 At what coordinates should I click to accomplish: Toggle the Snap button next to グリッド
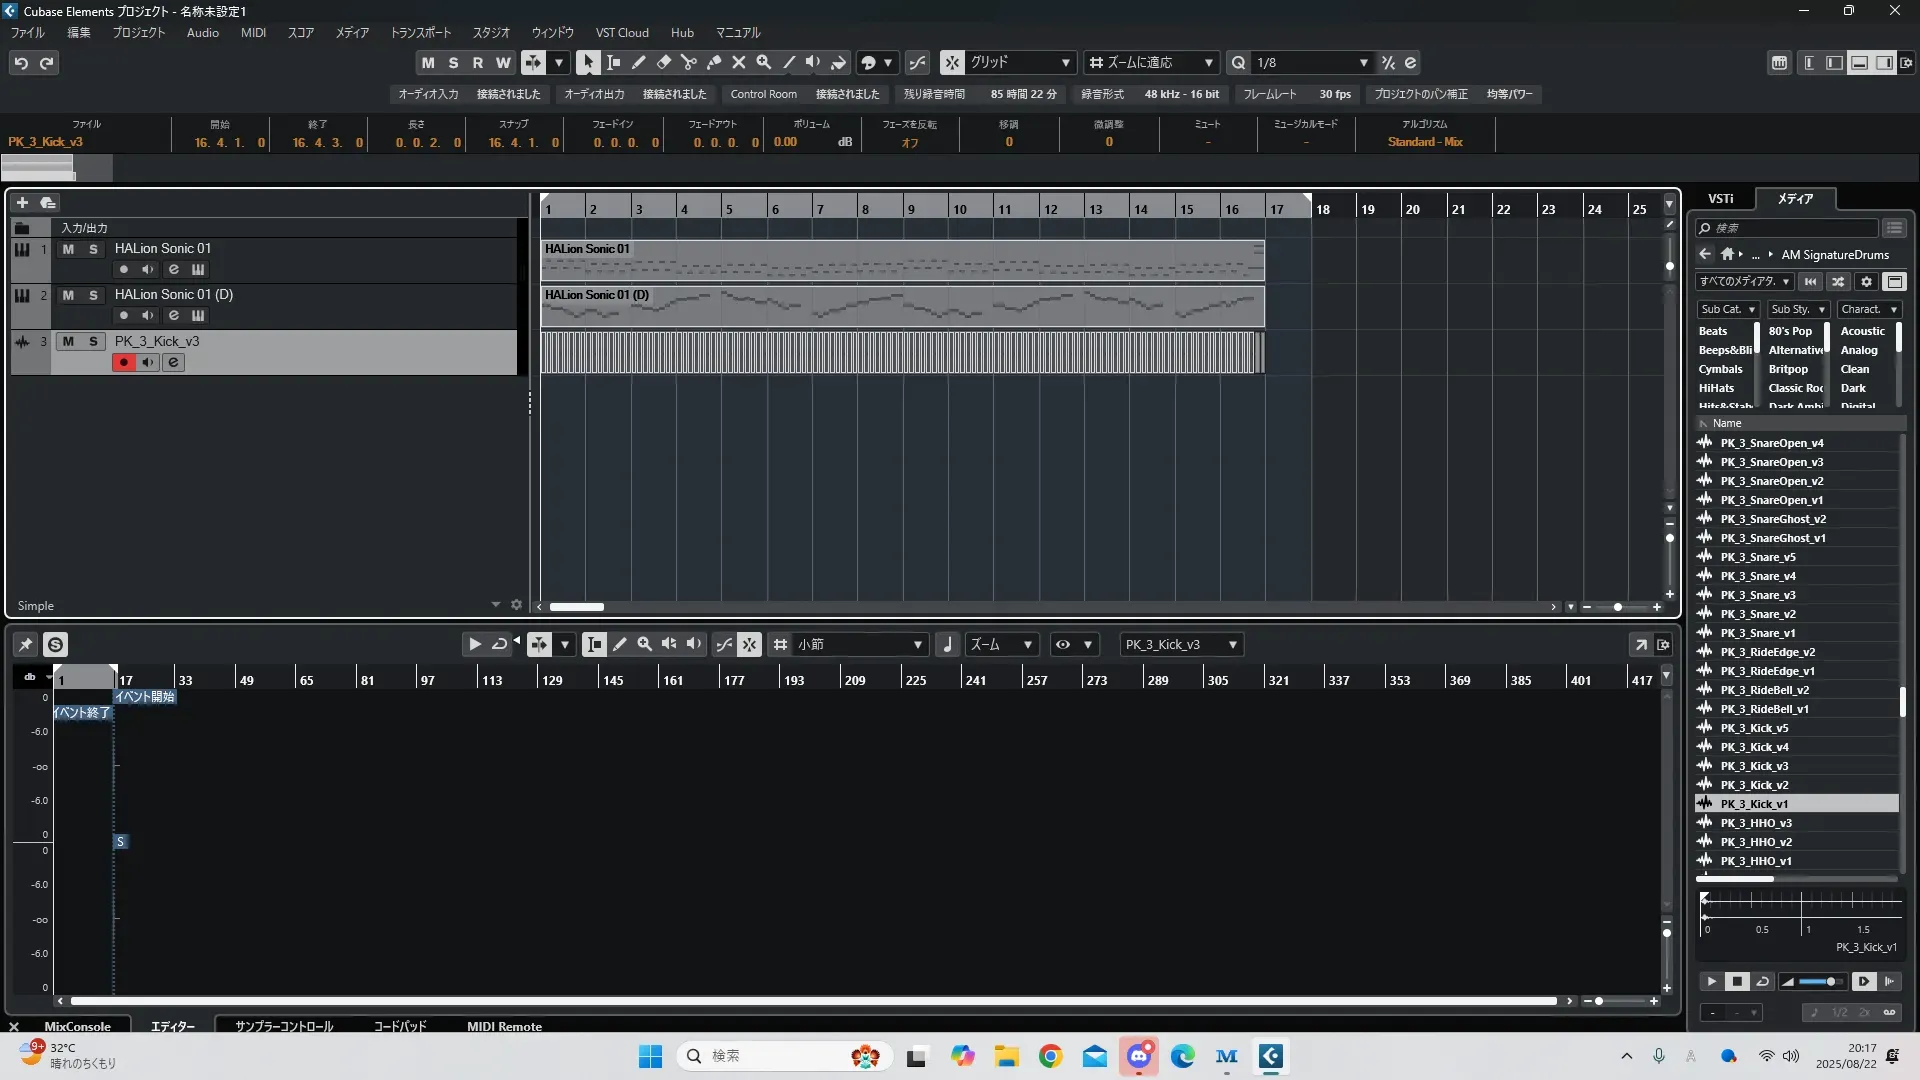tap(952, 62)
